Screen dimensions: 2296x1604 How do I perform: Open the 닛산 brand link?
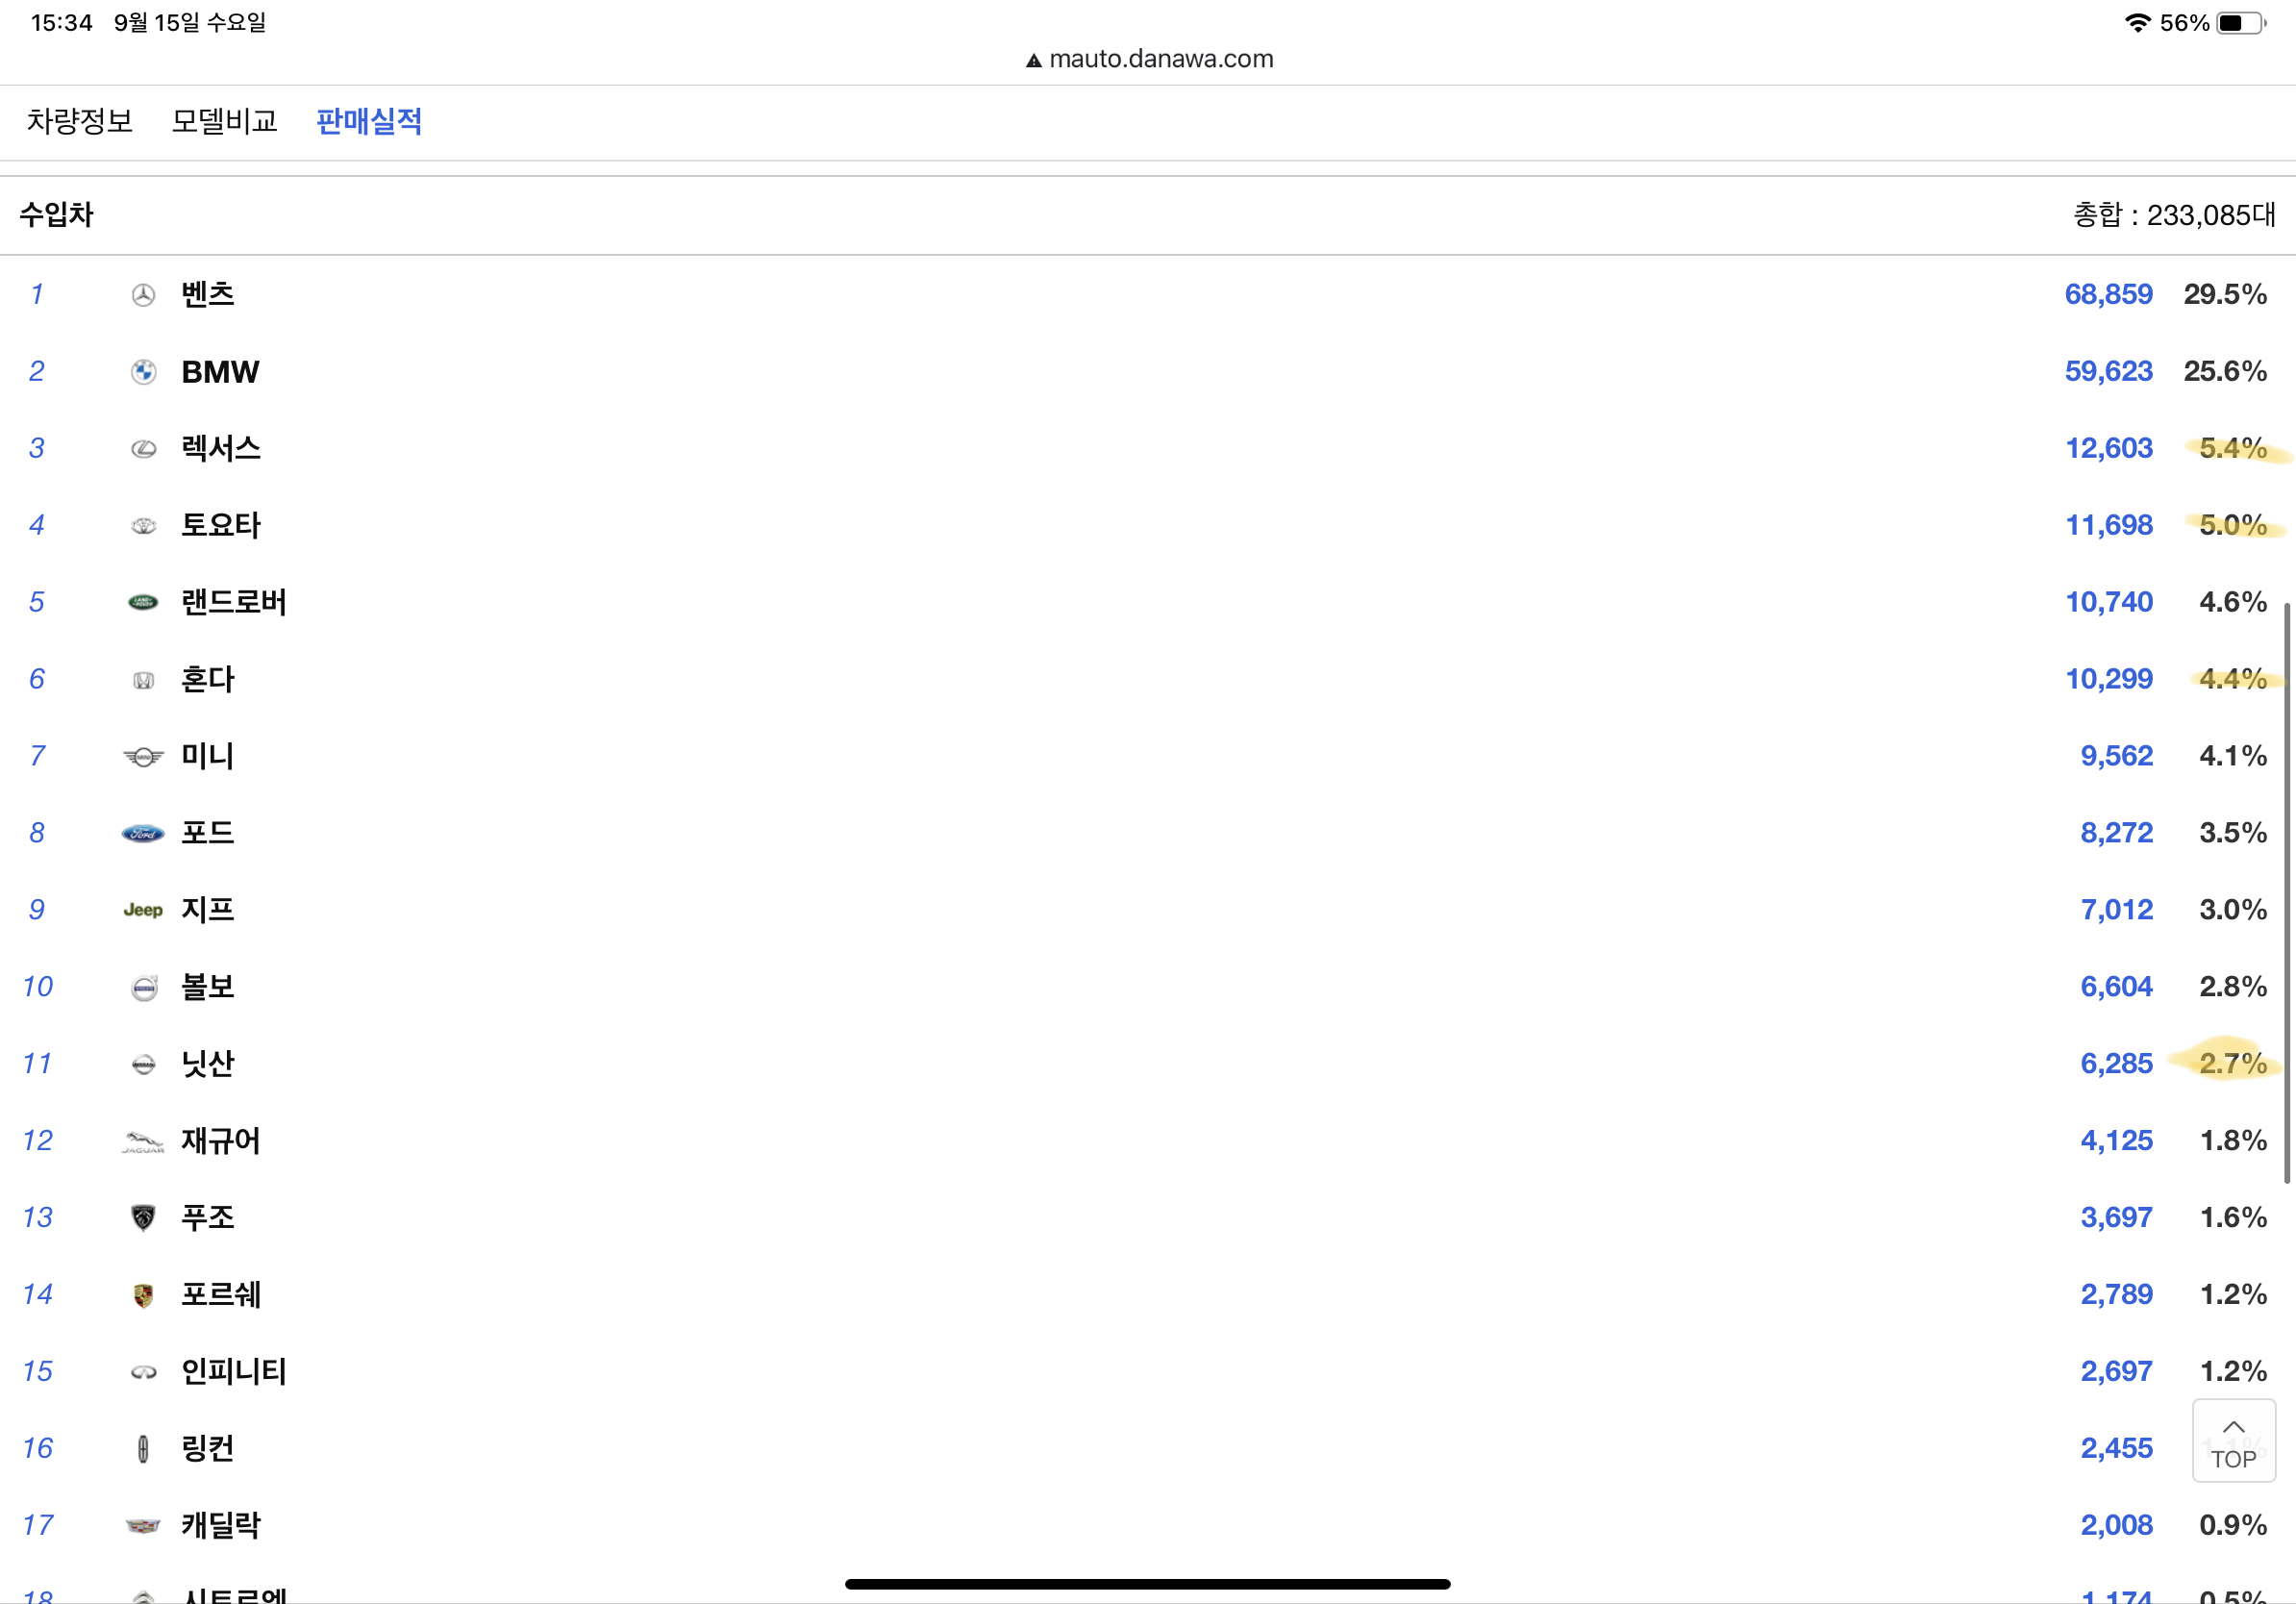pos(207,1064)
